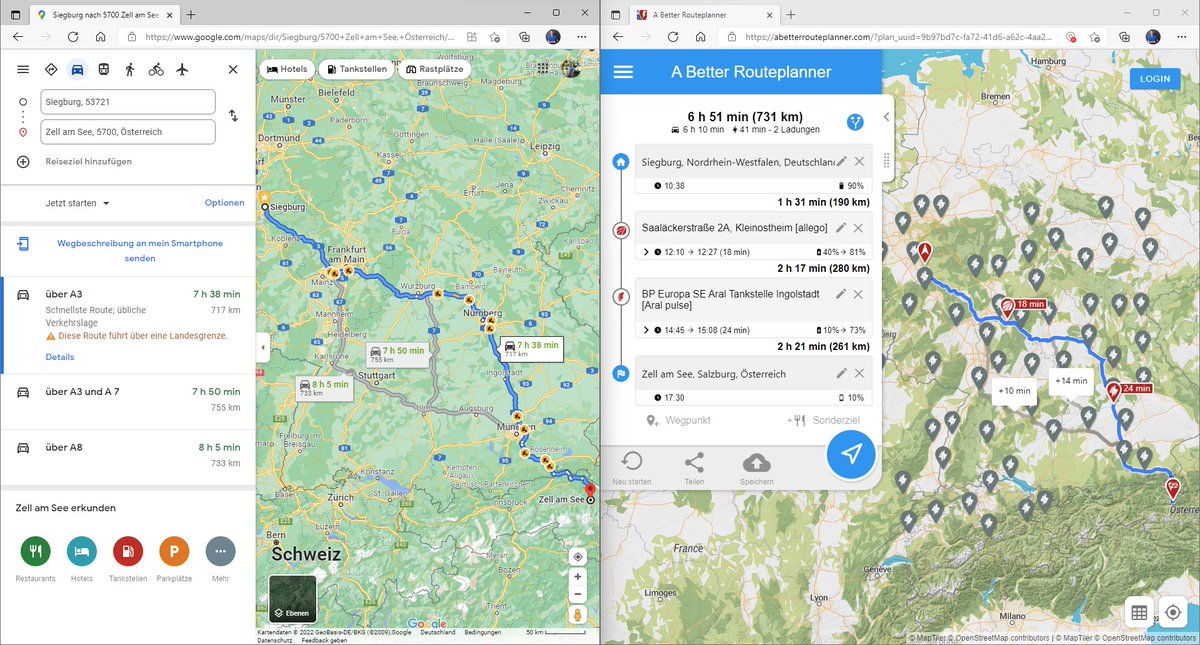Select best travel mode diamond icon
Screen dimensions: 1200x645
51,69
